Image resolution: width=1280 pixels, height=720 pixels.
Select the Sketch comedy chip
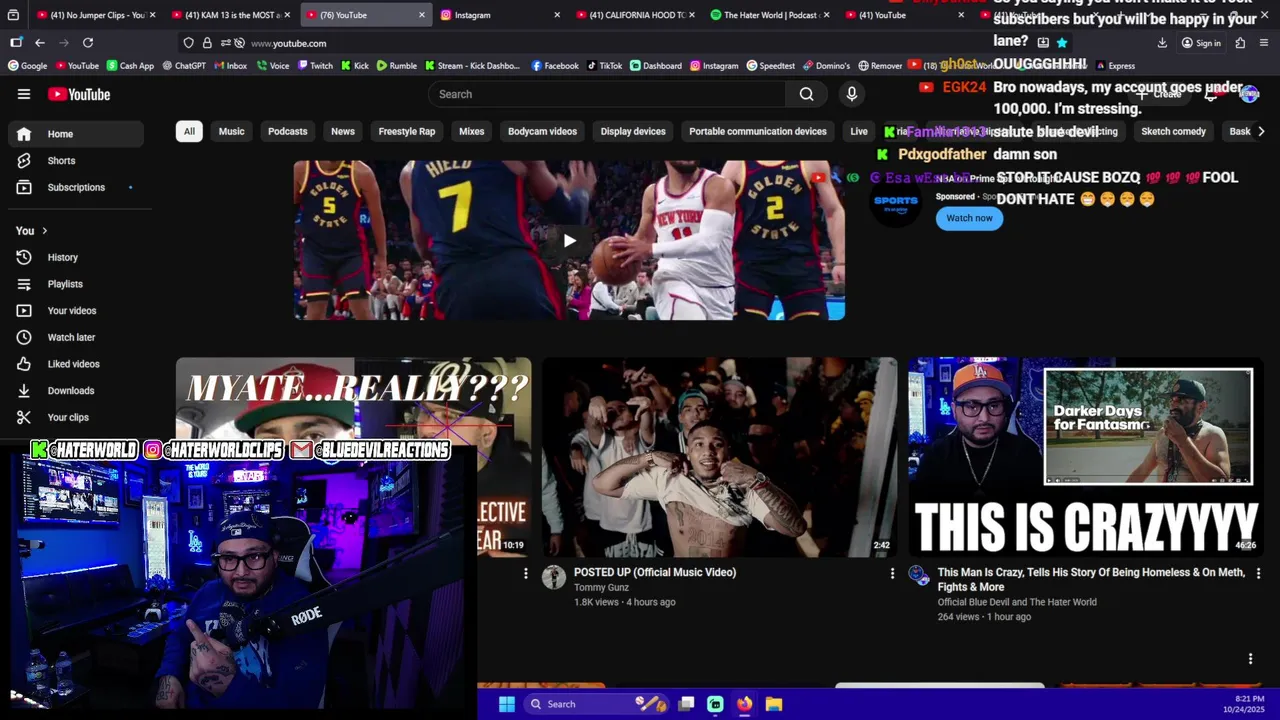1174,131
